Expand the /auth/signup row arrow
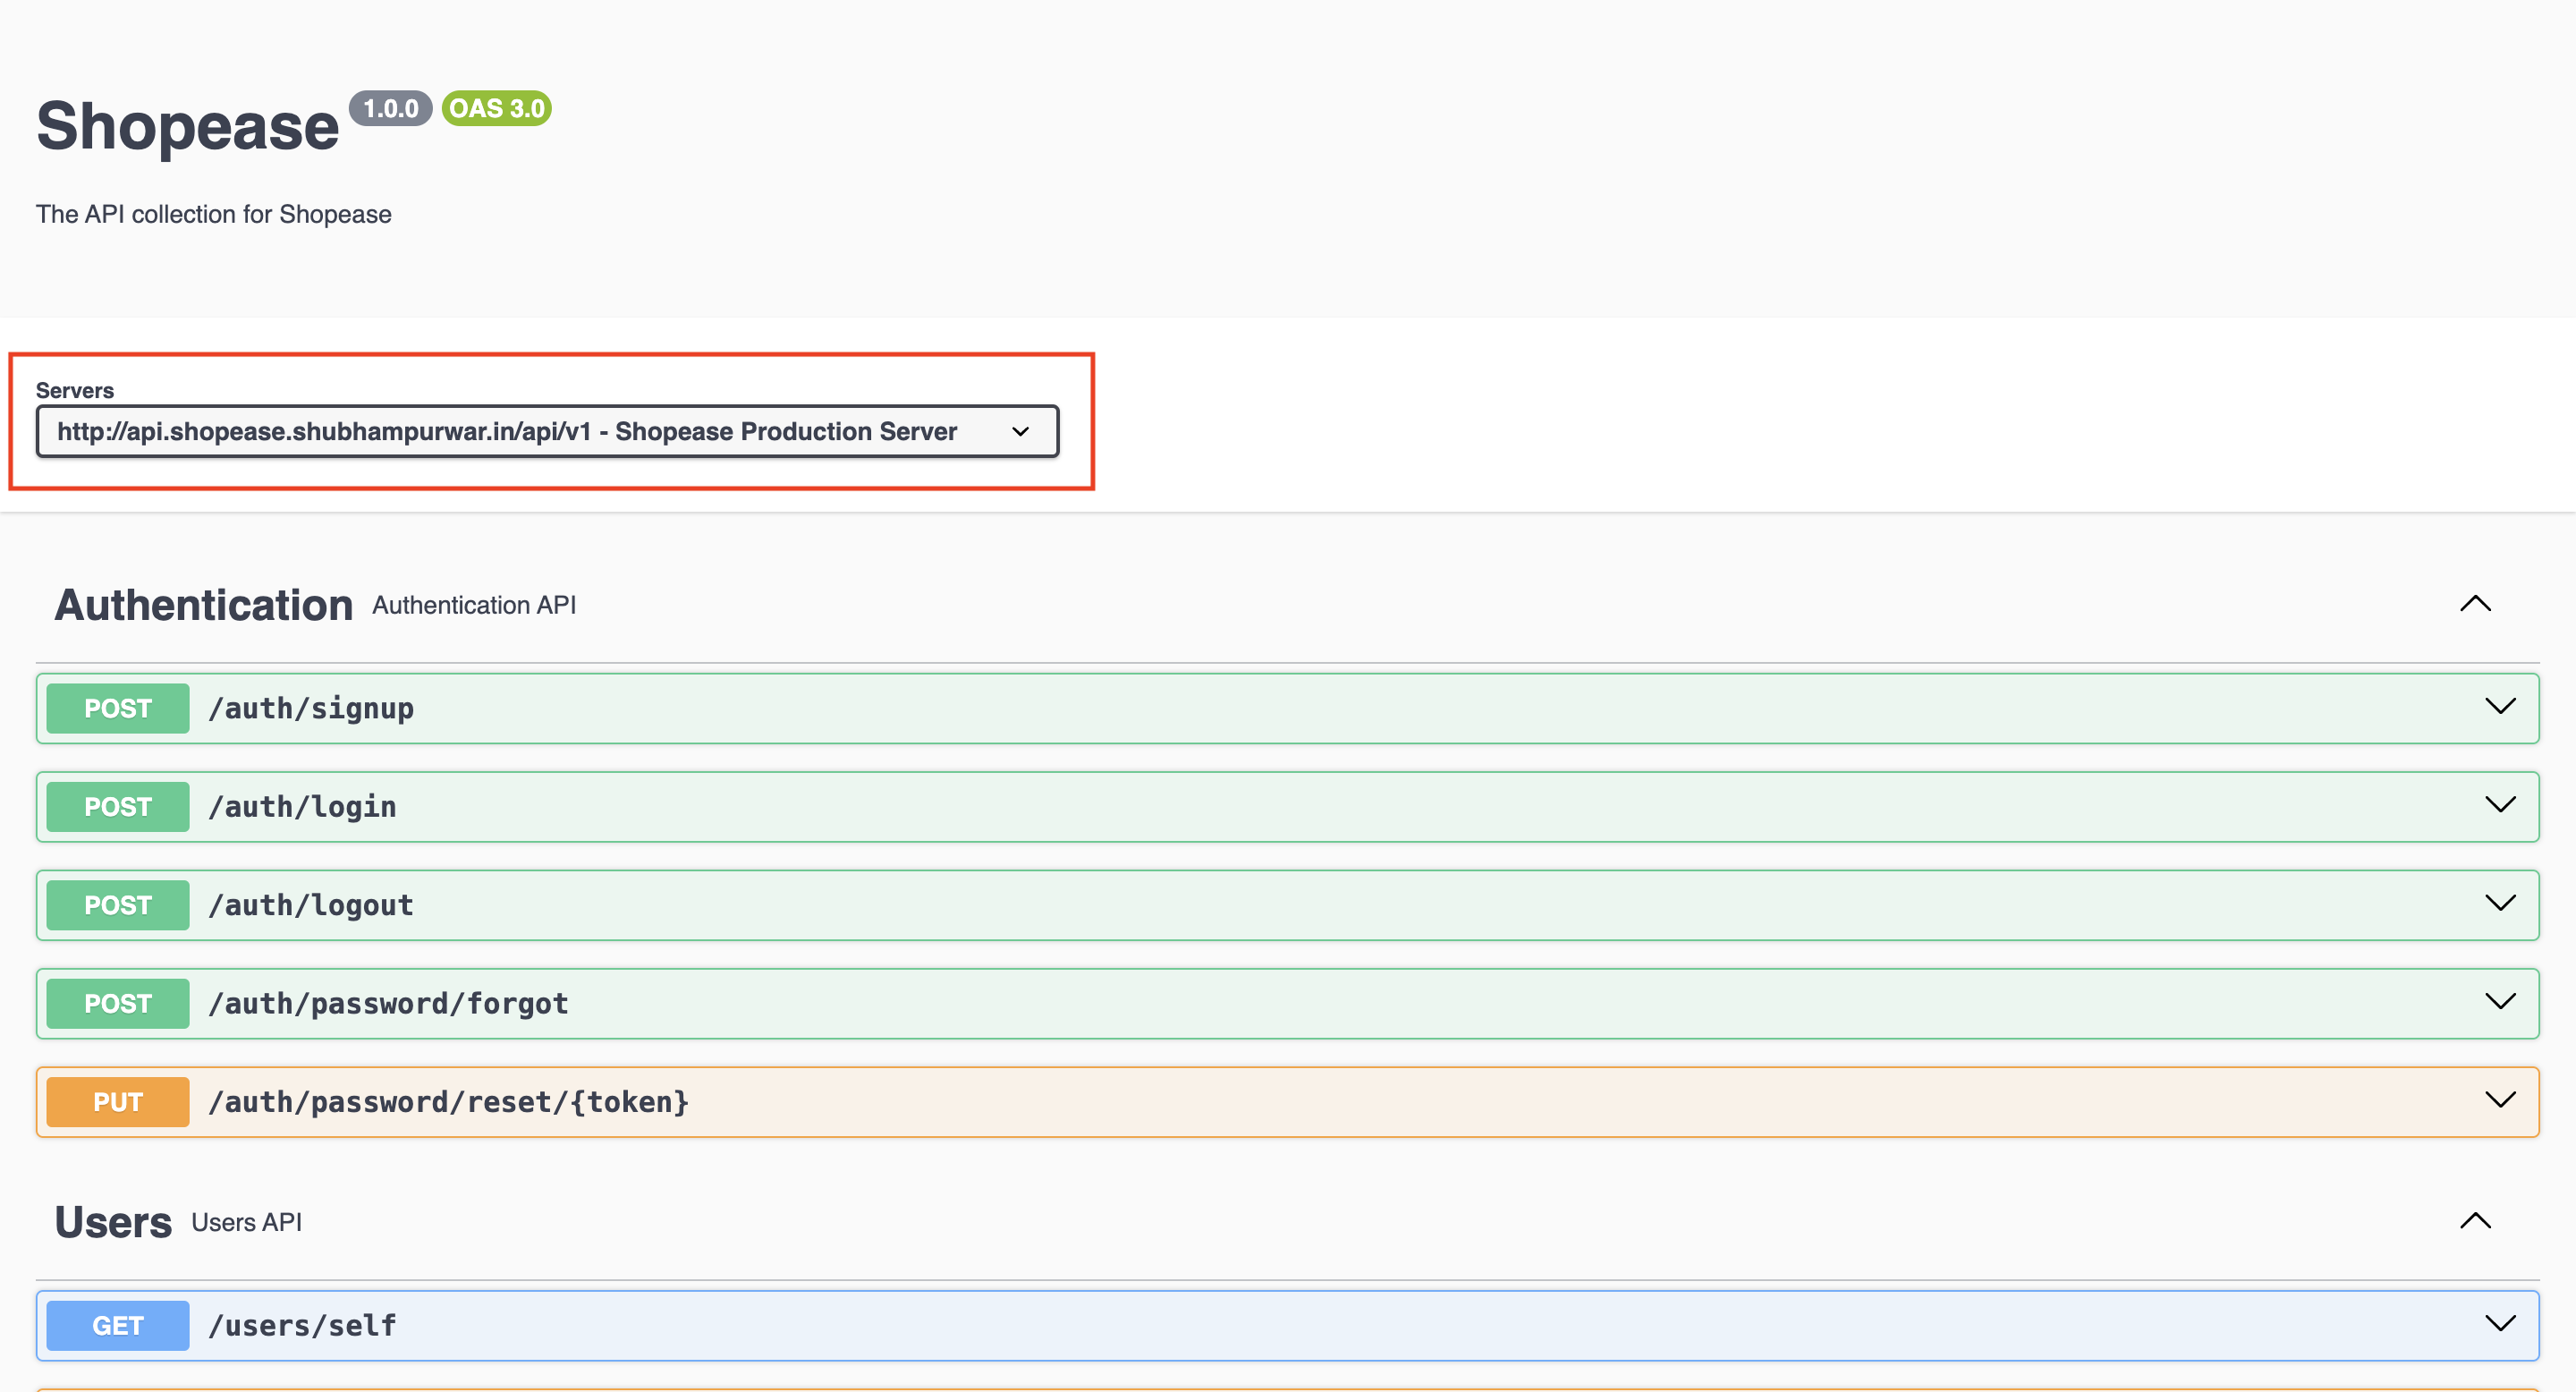The height and width of the screenshot is (1392, 2576). point(2500,707)
